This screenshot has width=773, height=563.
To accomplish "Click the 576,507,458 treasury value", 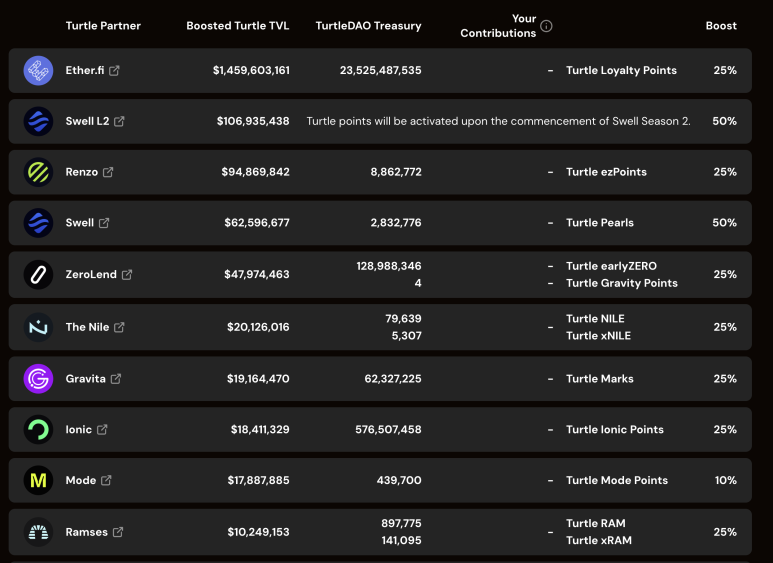I will point(388,429).
